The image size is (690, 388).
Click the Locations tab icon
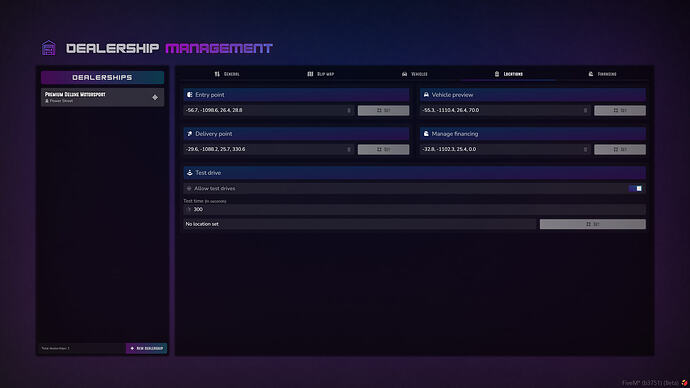coord(497,74)
